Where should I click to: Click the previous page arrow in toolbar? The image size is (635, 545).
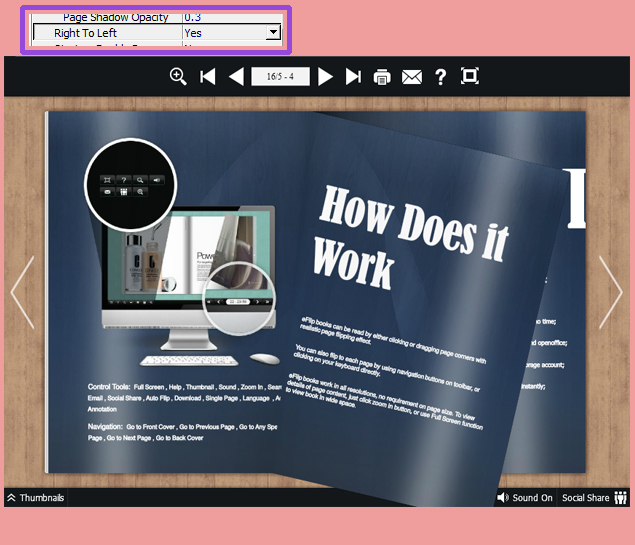point(237,77)
